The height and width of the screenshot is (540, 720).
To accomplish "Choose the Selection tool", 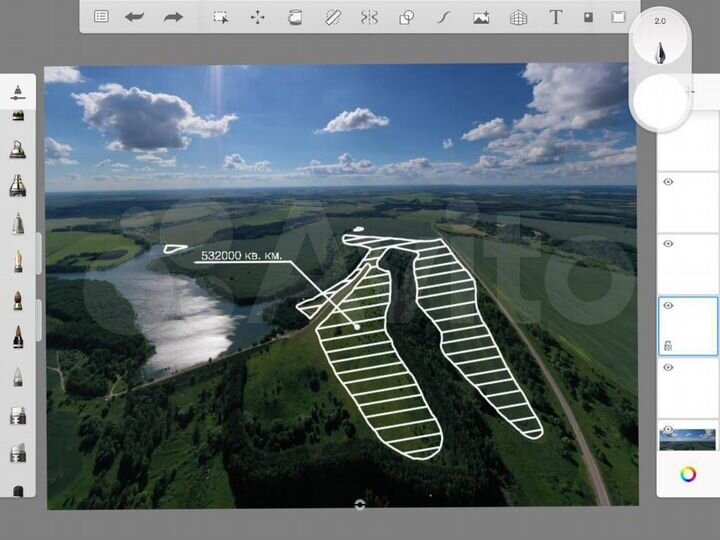I will tap(221, 17).
